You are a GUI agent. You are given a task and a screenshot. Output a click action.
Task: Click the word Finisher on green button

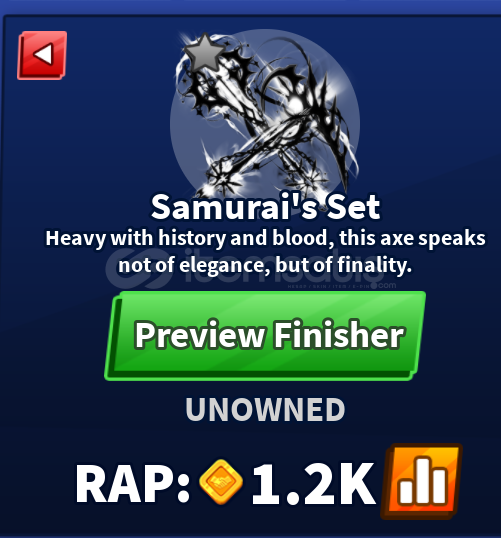[x=338, y=335]
